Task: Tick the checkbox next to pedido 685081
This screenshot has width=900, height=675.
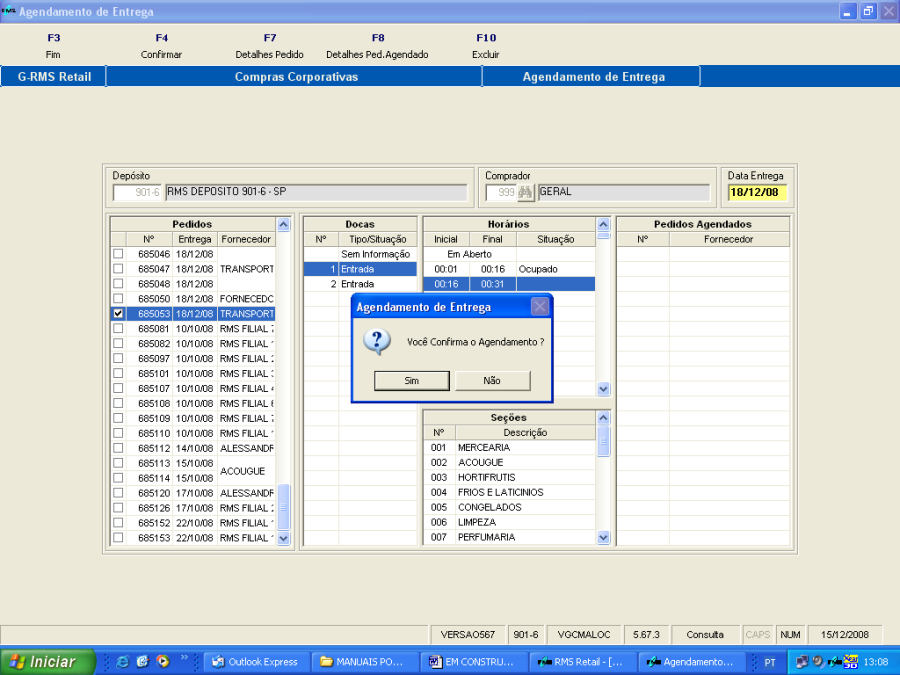Action: tap(119, 328)
